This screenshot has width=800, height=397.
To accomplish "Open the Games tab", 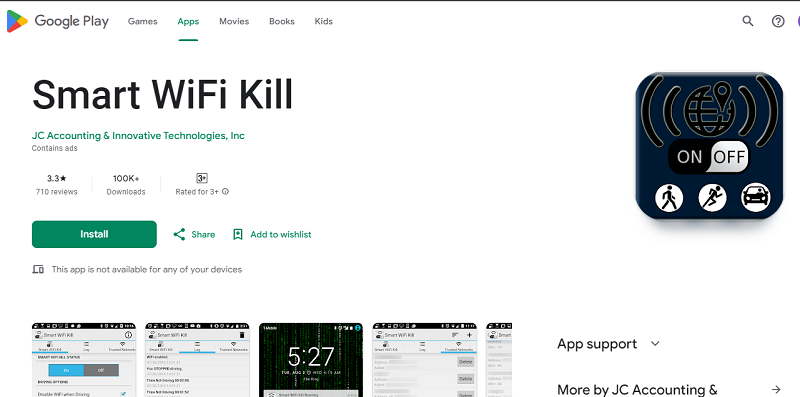I will 142,21.
